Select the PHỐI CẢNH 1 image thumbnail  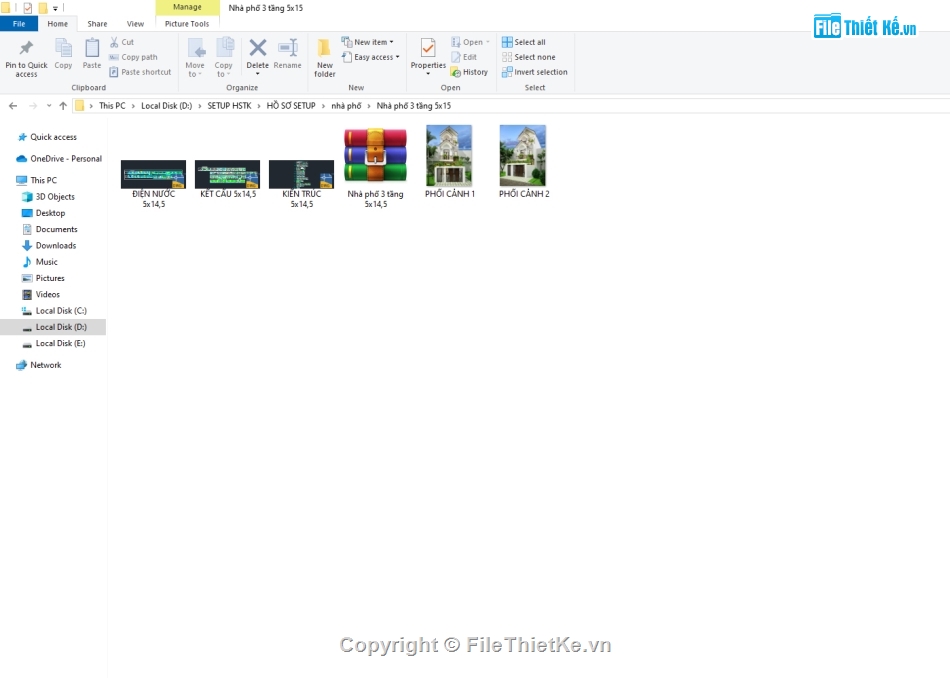tap(449, 156)
